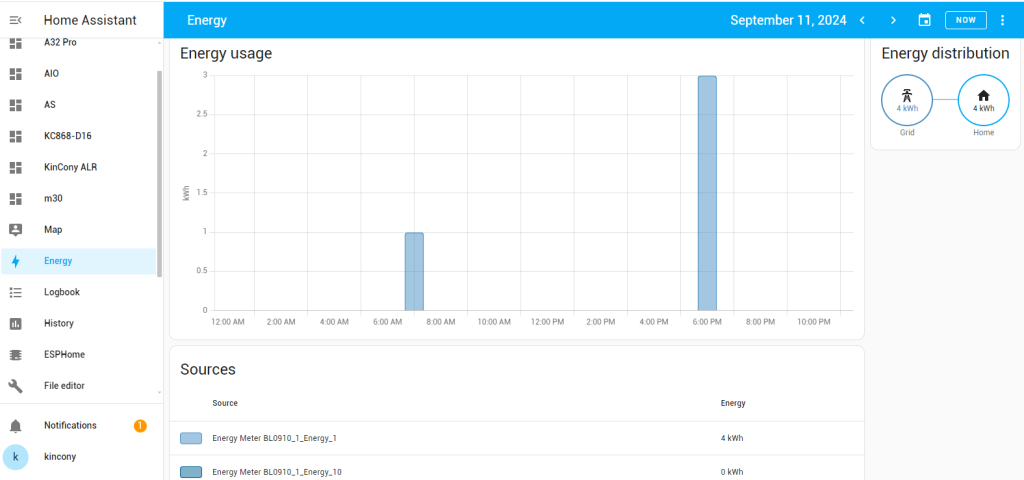This screenshot has height=480, width=1024.
Task: Click the ESPHome sidebar icon
Action: click(x=15, y=355)
